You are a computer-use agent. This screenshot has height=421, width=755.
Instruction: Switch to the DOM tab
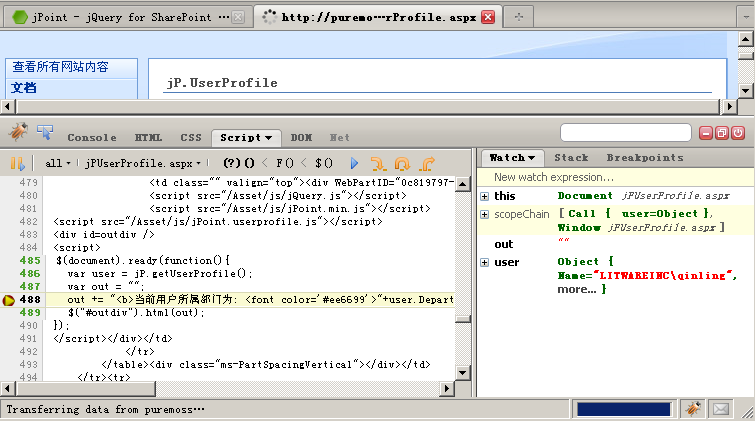[301, 138]
